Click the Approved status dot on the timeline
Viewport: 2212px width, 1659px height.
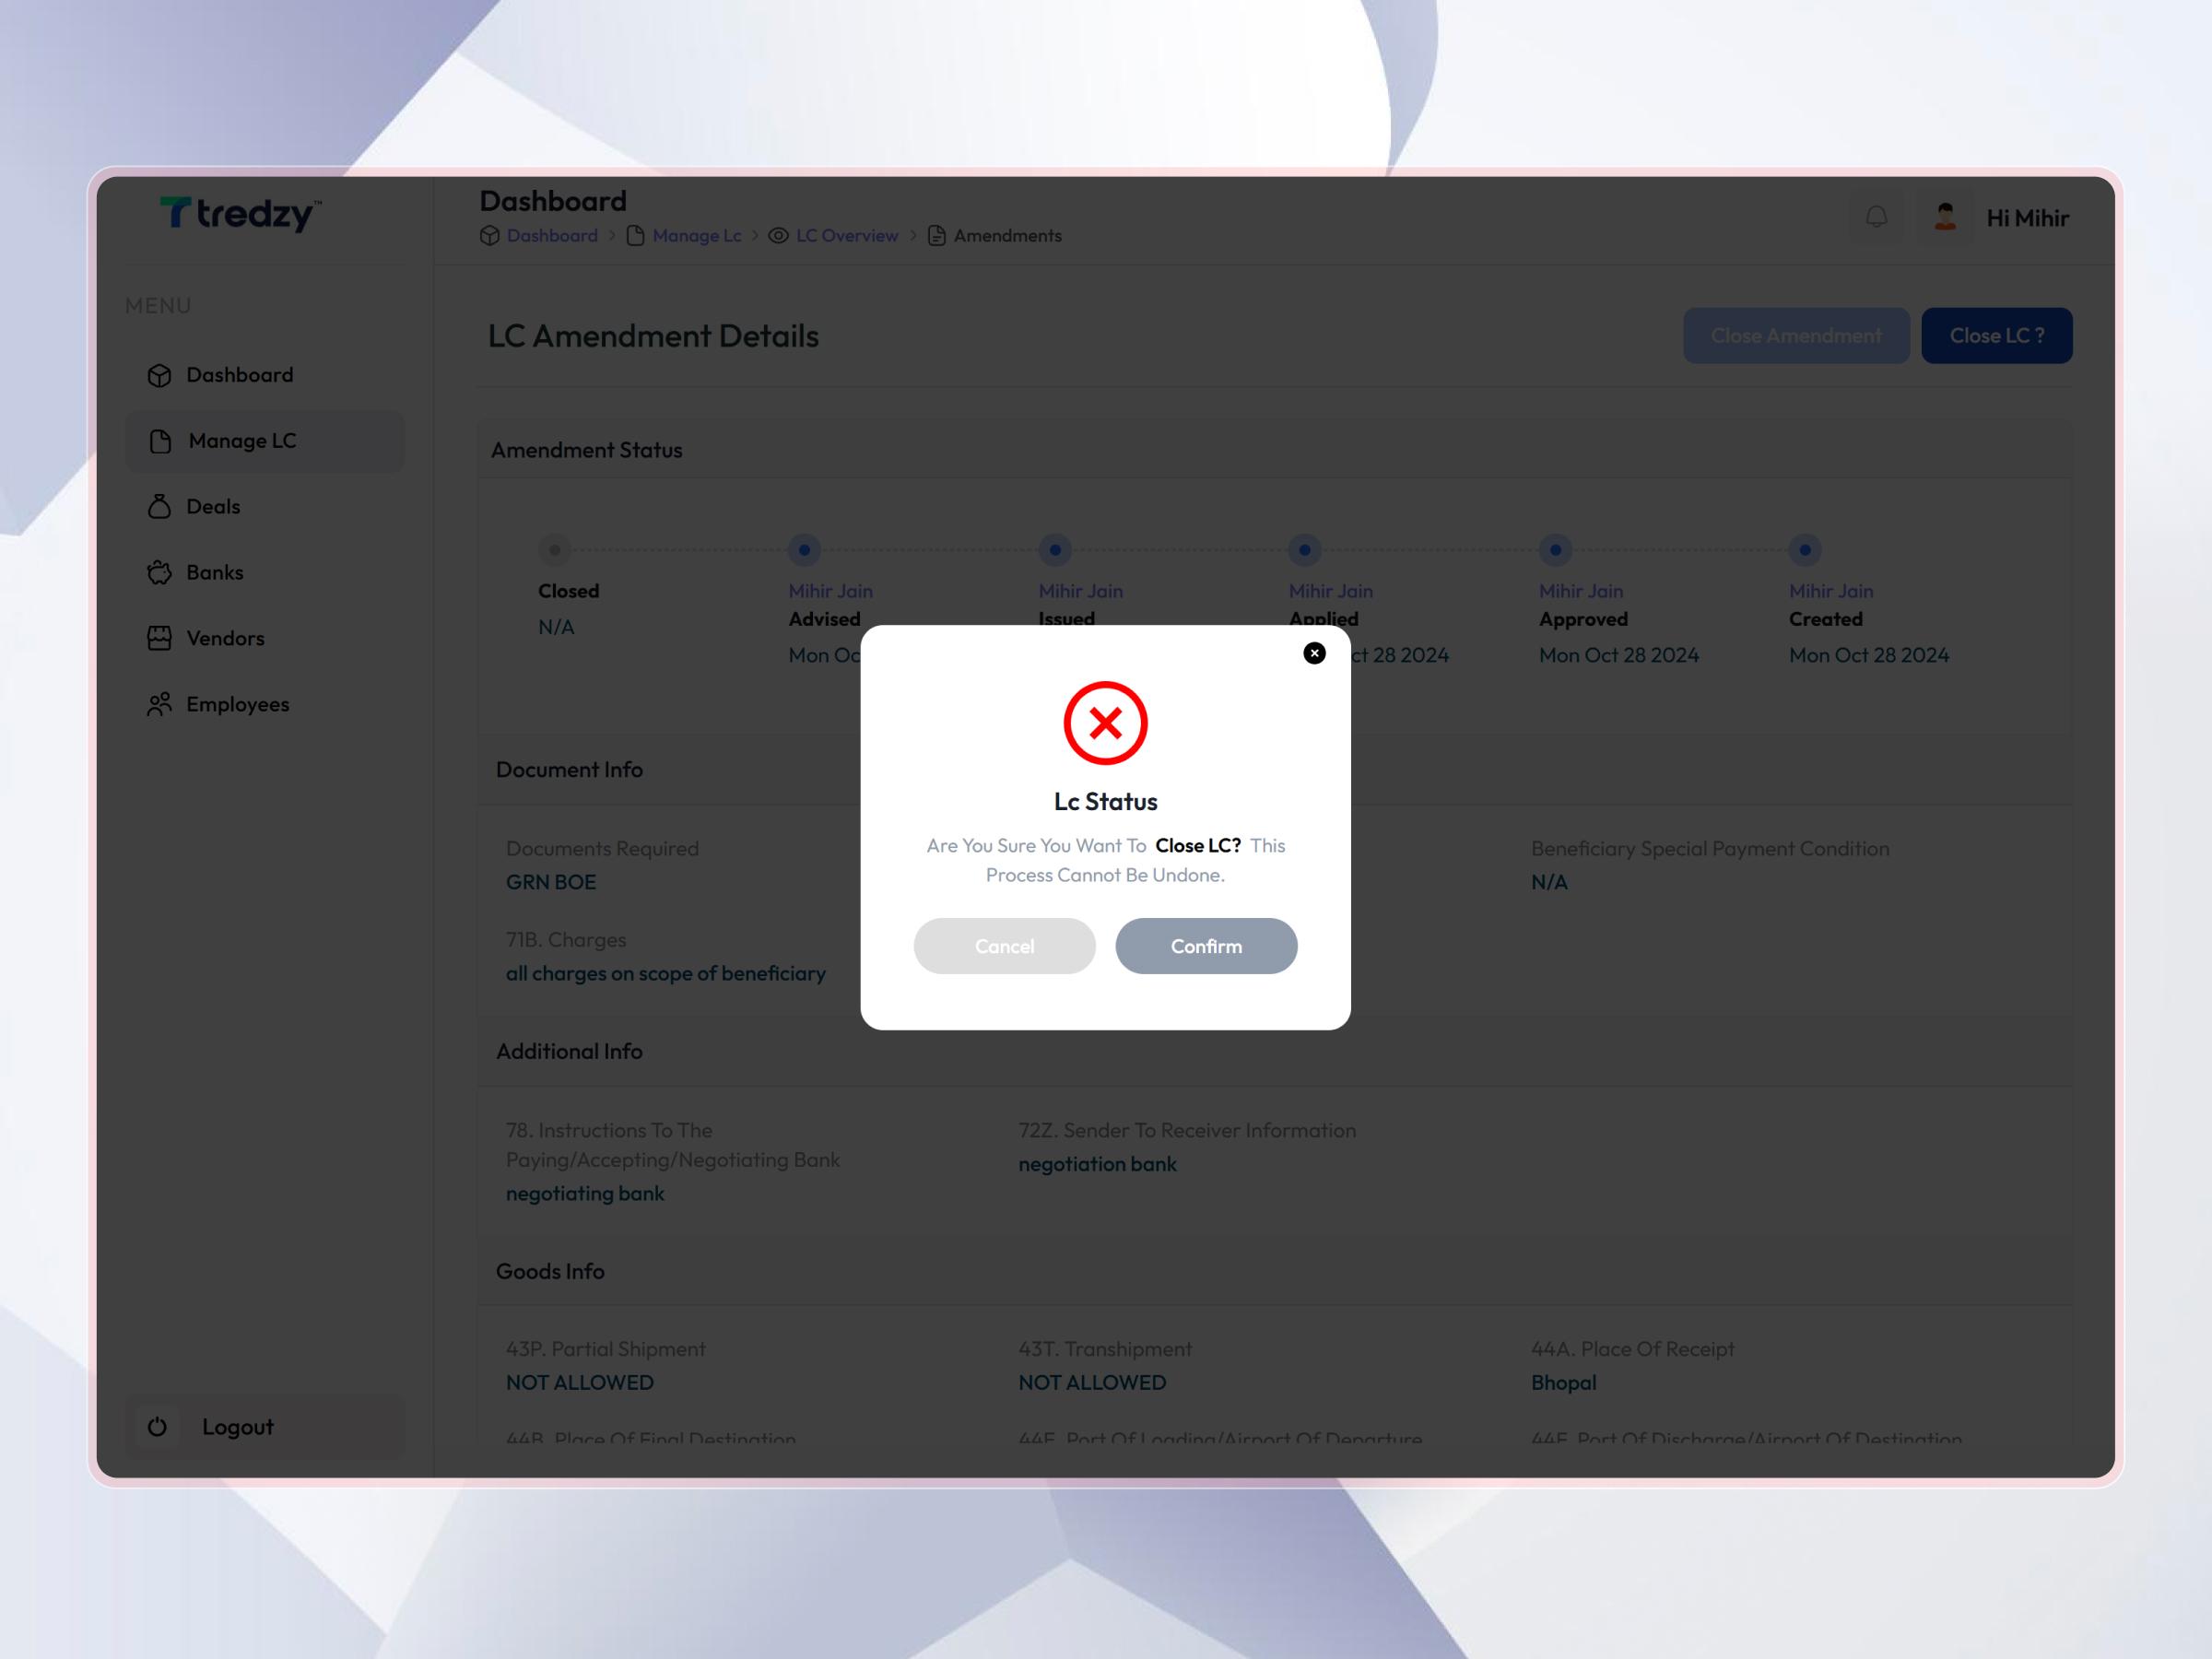pyautogui.click(x=1555, y=549)
